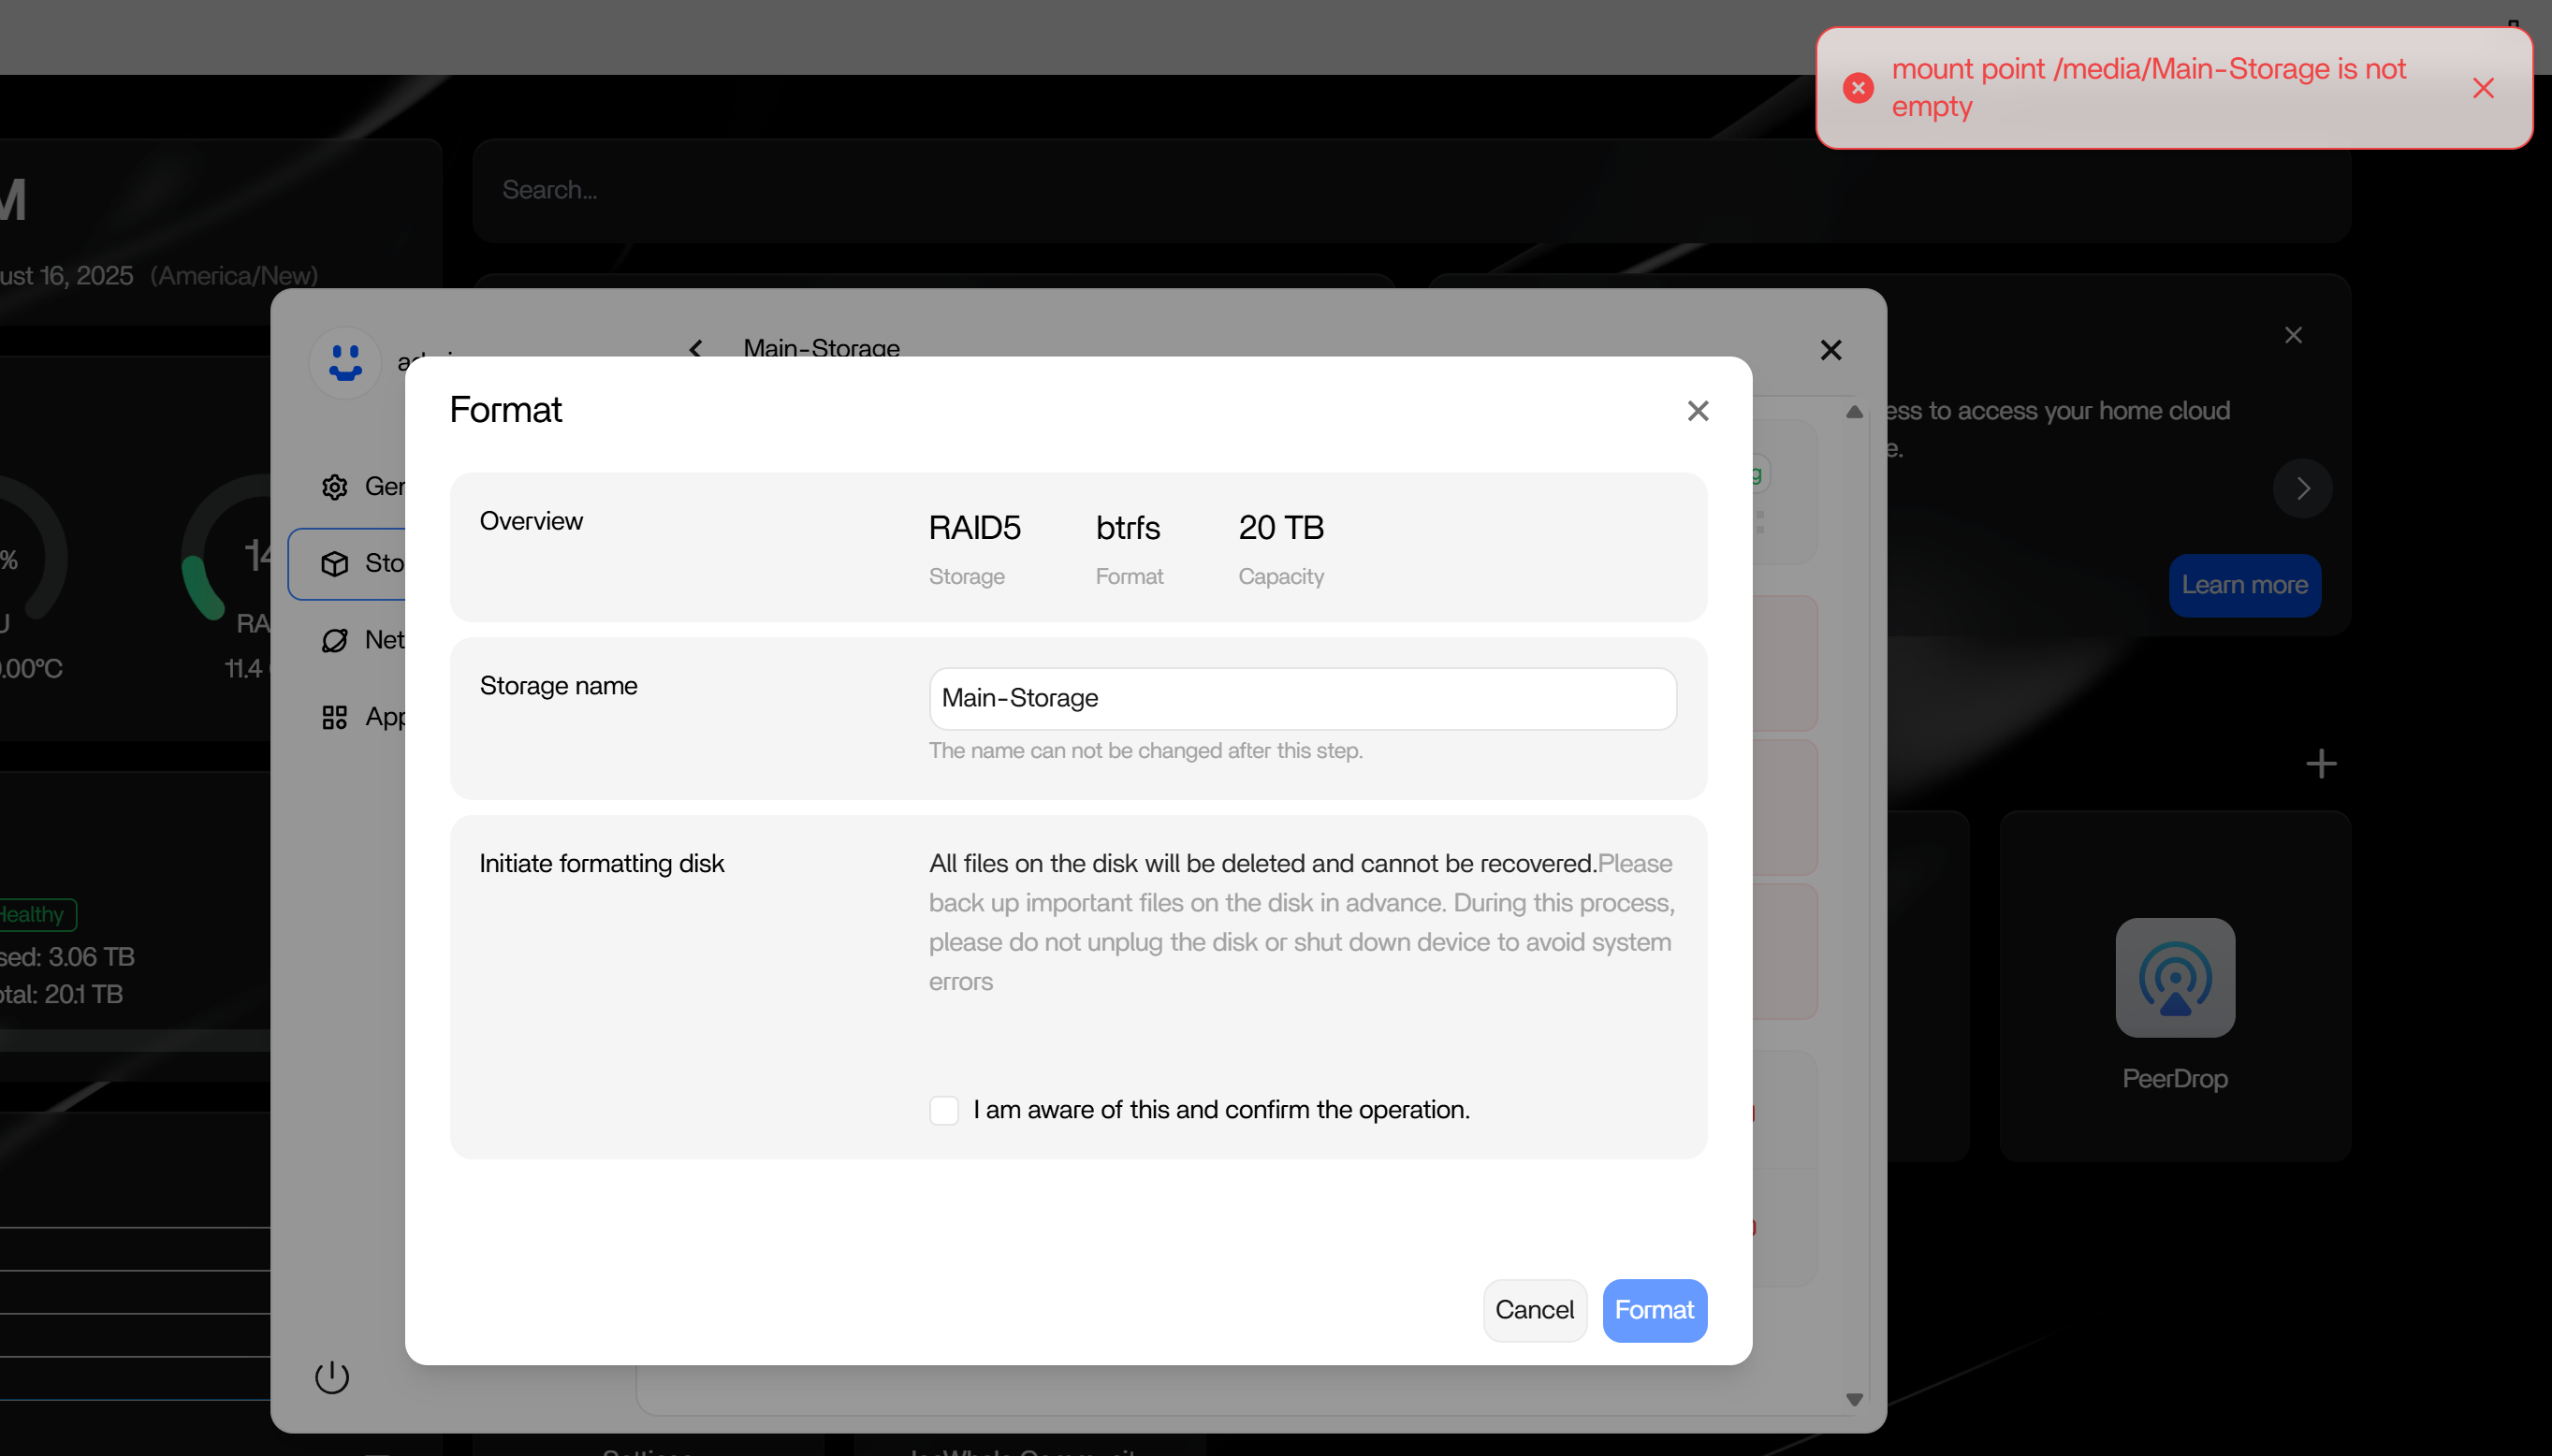Select the Storage tab in settings sidebar
2552x1456 pixels.
point(348,563)
